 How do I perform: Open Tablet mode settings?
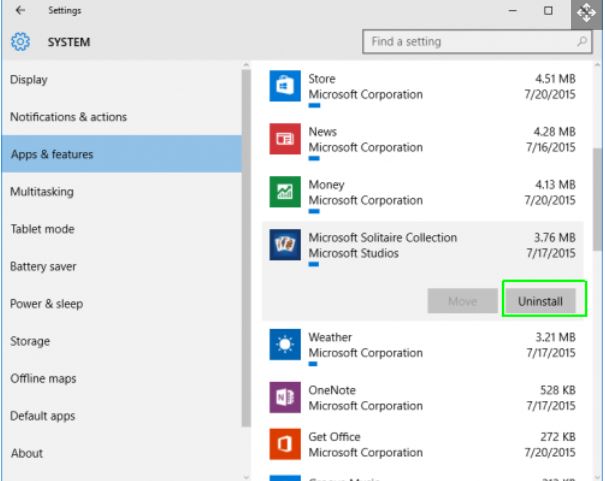(122, 229)
